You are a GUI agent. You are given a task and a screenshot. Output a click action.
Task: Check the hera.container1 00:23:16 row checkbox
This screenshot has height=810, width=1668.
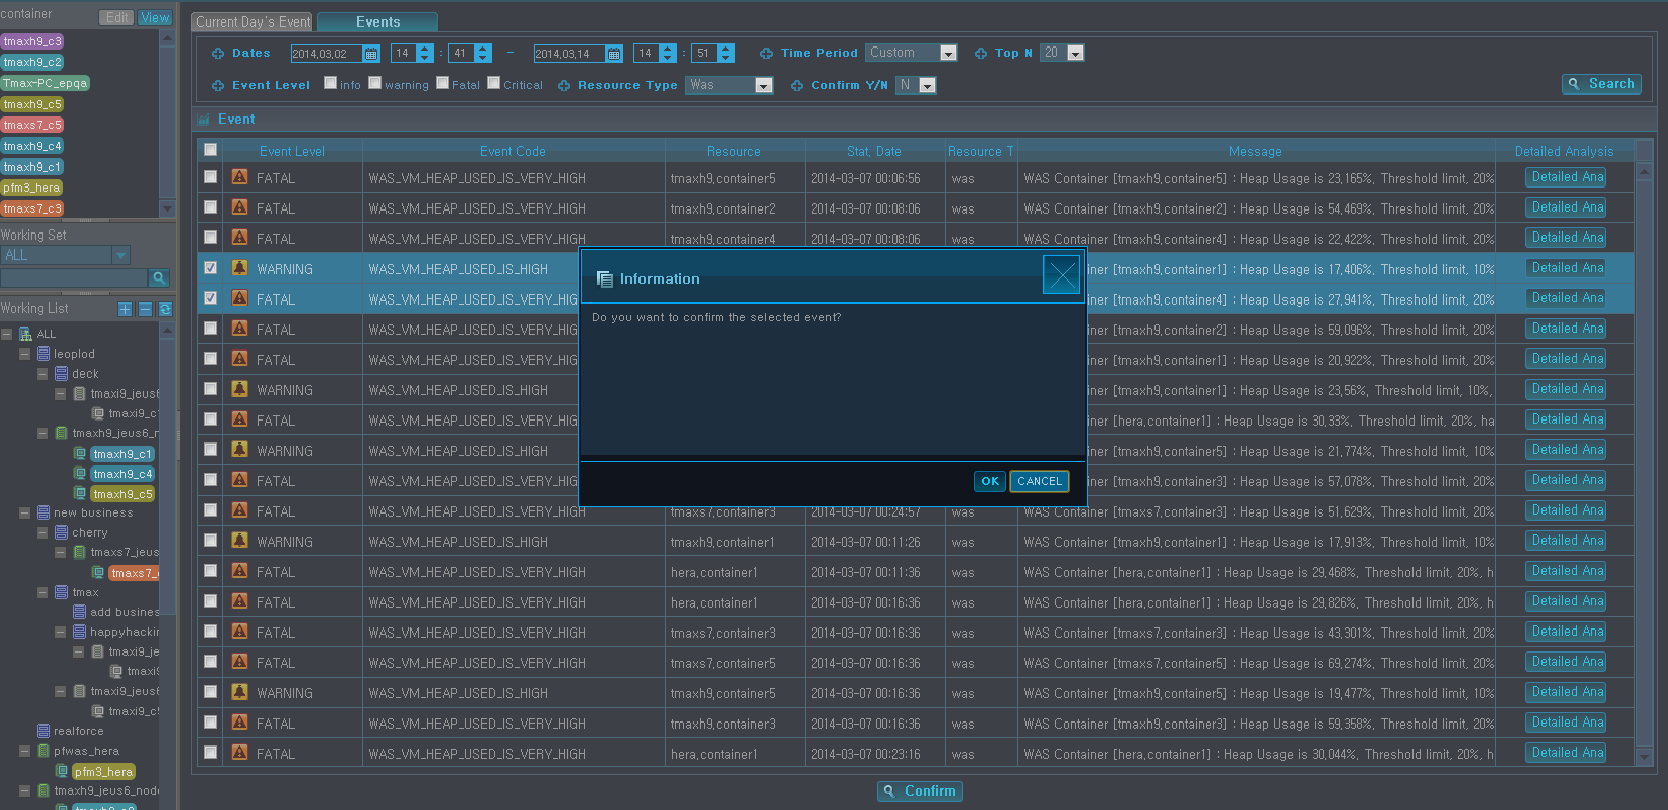click(210, 752)
